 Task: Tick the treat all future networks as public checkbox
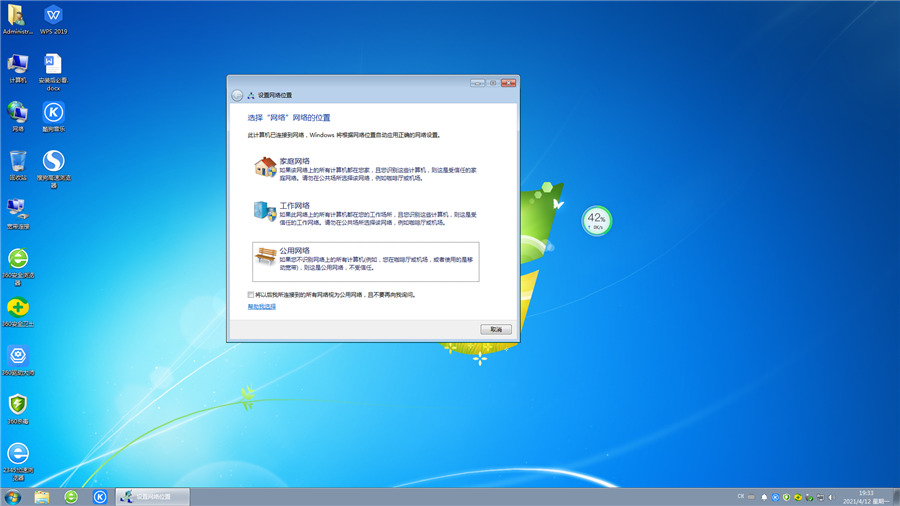[251, 295]
